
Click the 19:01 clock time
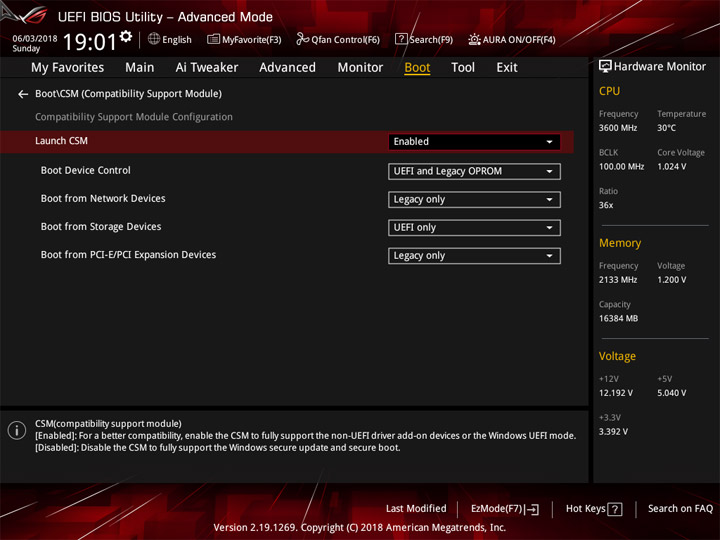pyautogui.click(x=90, y=42)
